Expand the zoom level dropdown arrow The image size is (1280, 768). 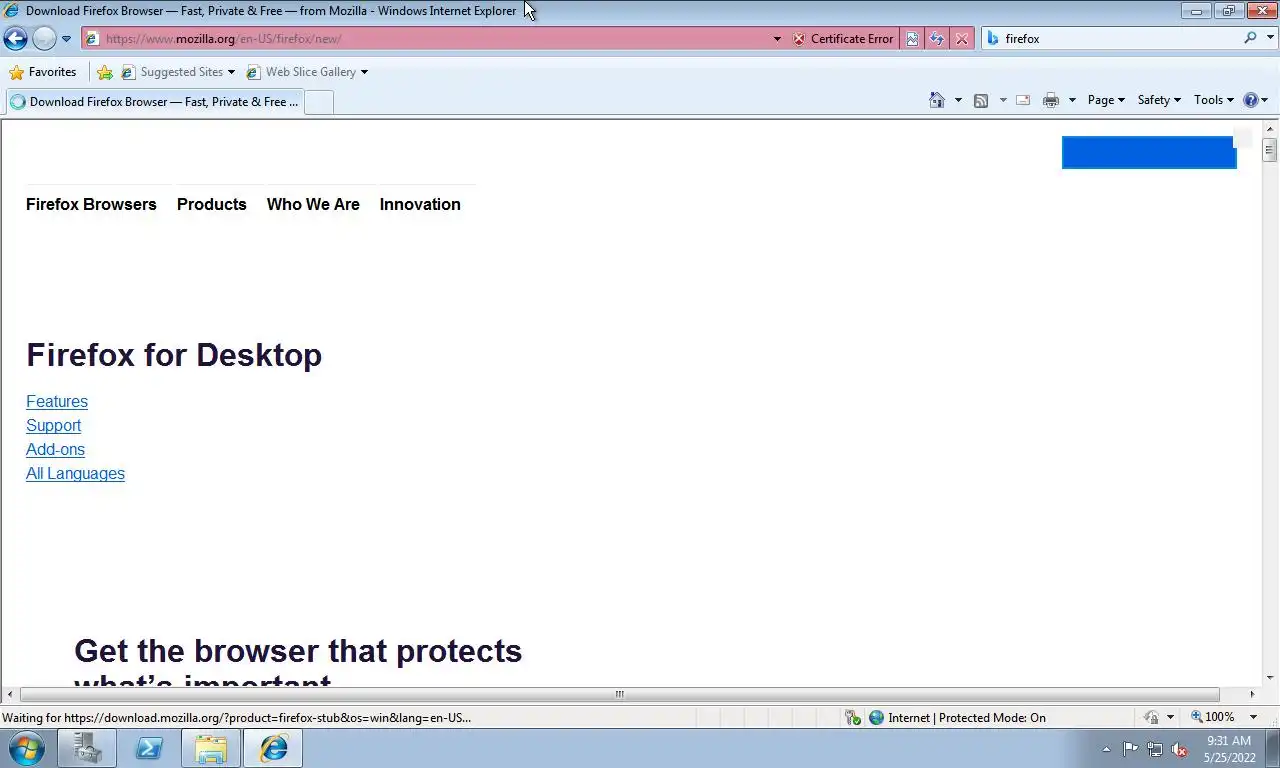(1256, 717)
